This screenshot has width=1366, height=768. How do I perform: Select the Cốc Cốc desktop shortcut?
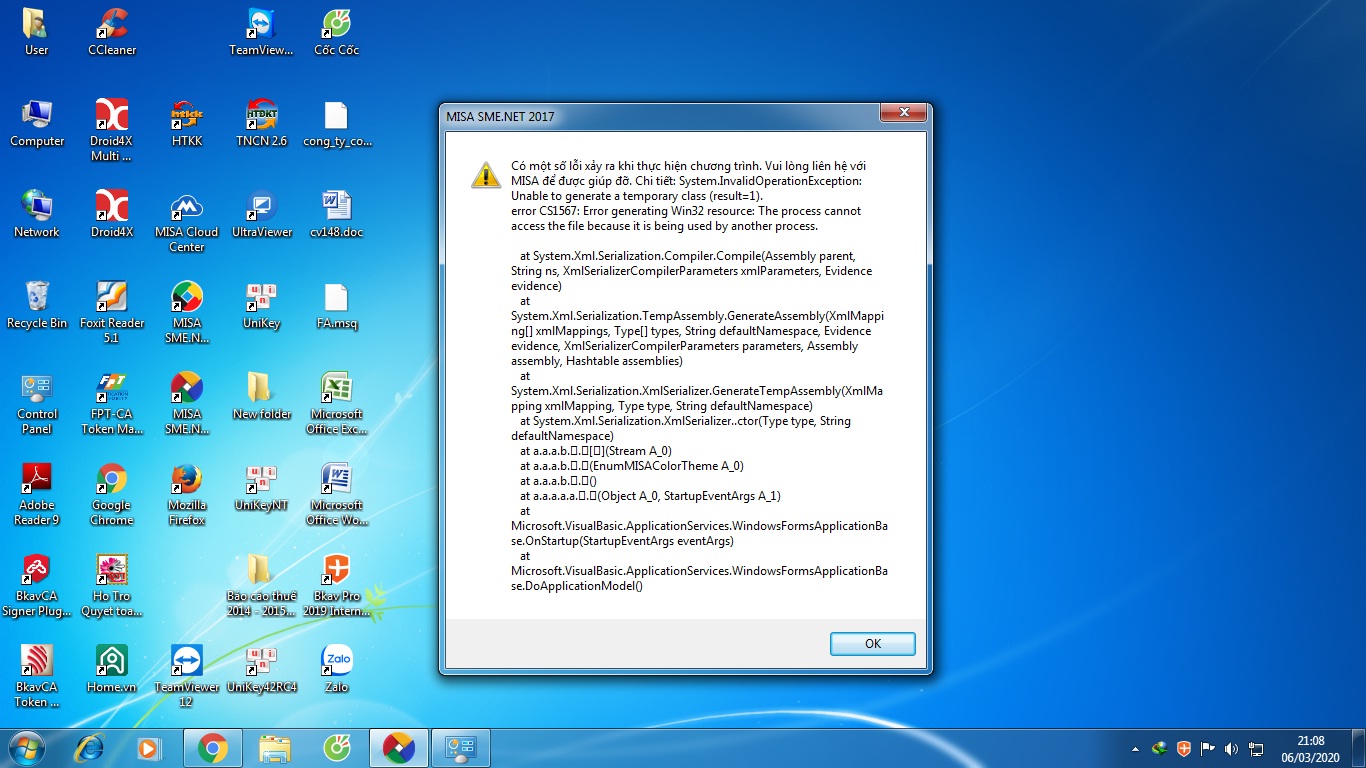click(x=337, y=32)
